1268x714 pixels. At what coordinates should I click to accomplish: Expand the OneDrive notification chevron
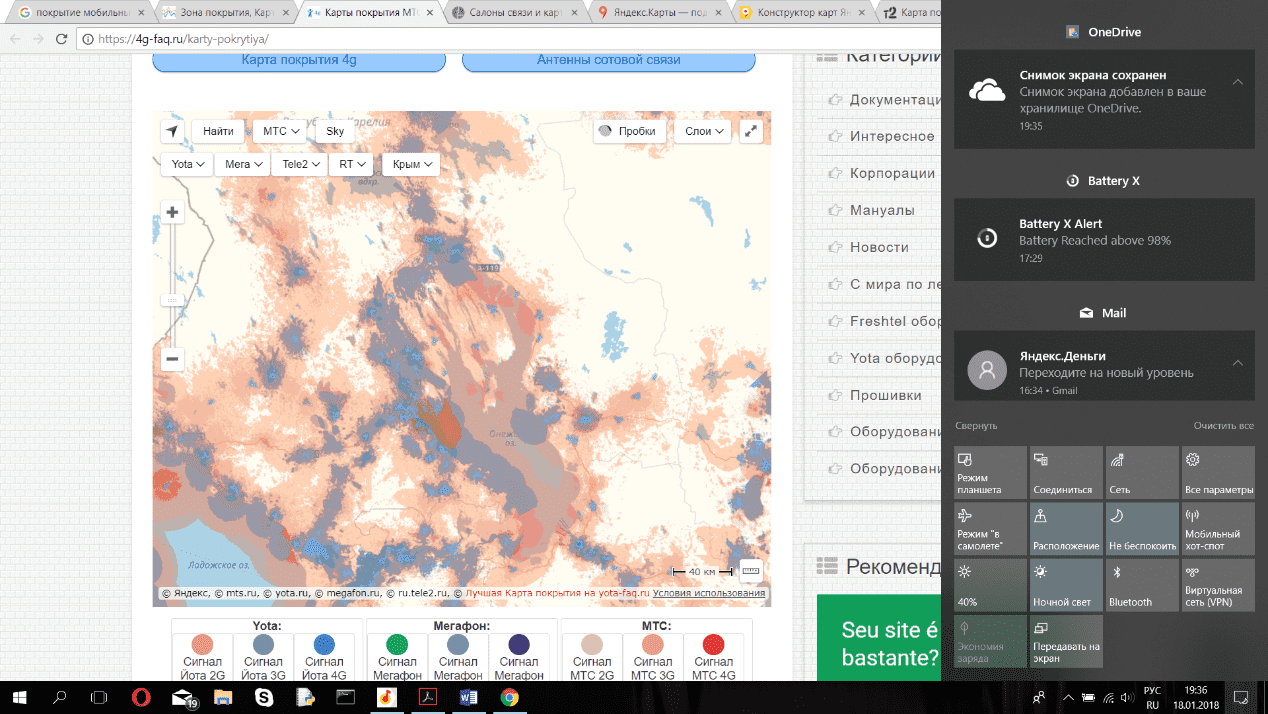[x=1238, y=81]
